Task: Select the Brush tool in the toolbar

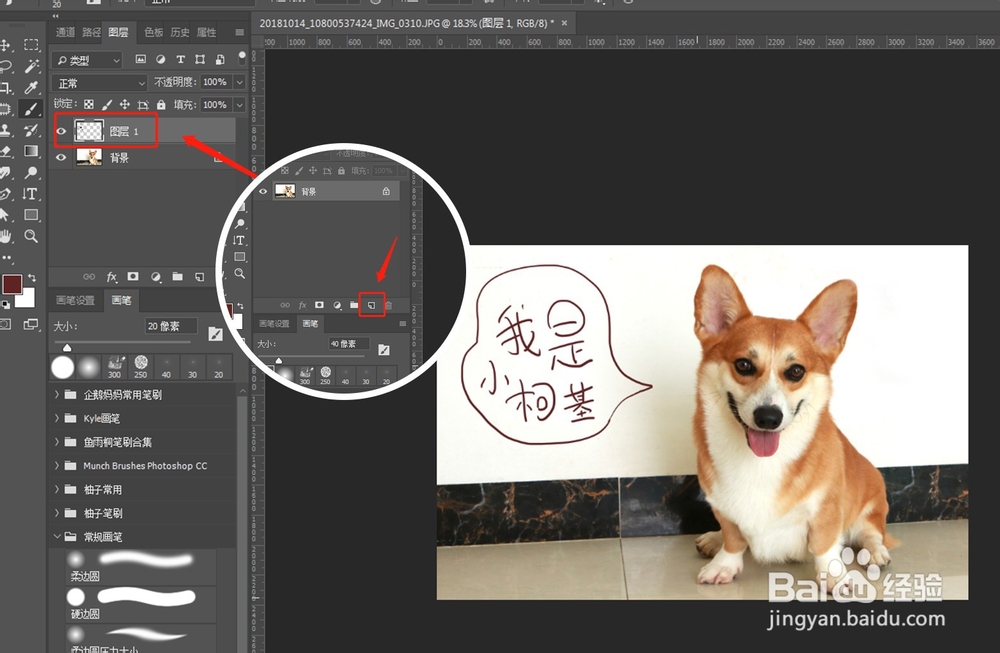Action: click(x=25, y=108)
